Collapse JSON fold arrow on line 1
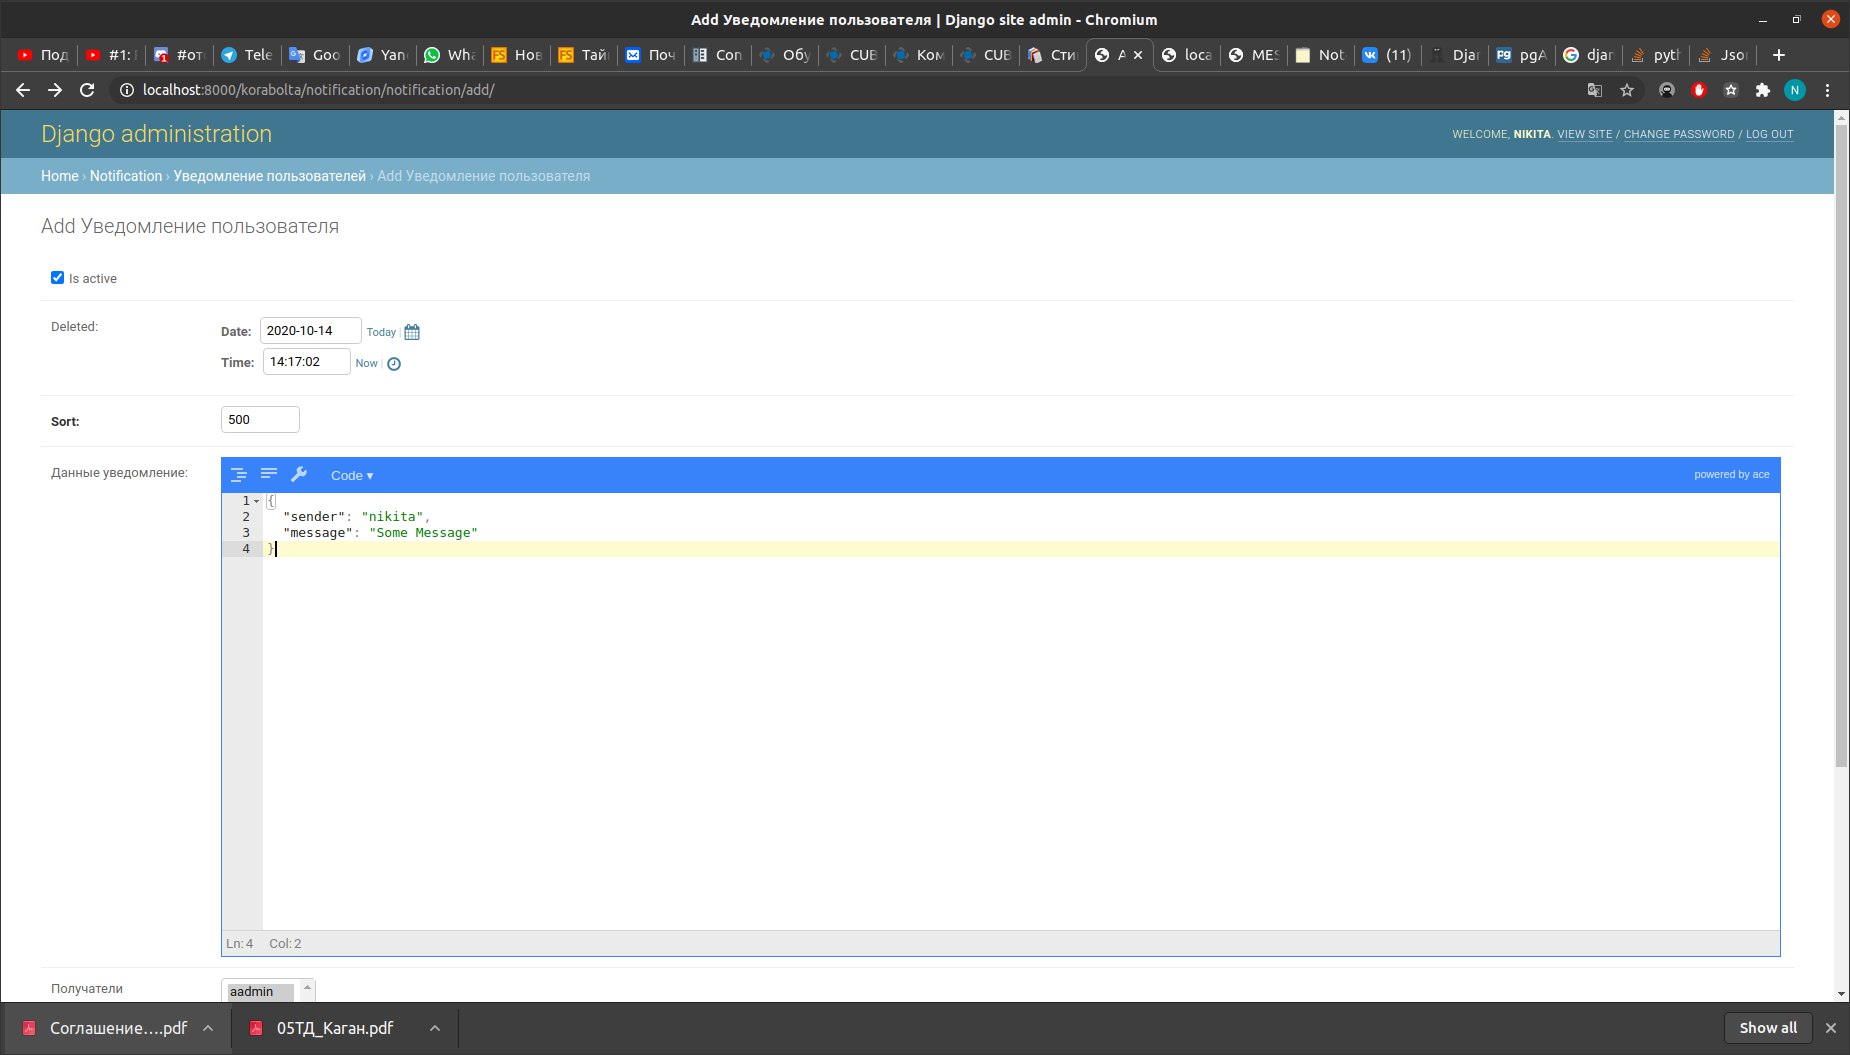1850x1055 pixels. [257, 501]
